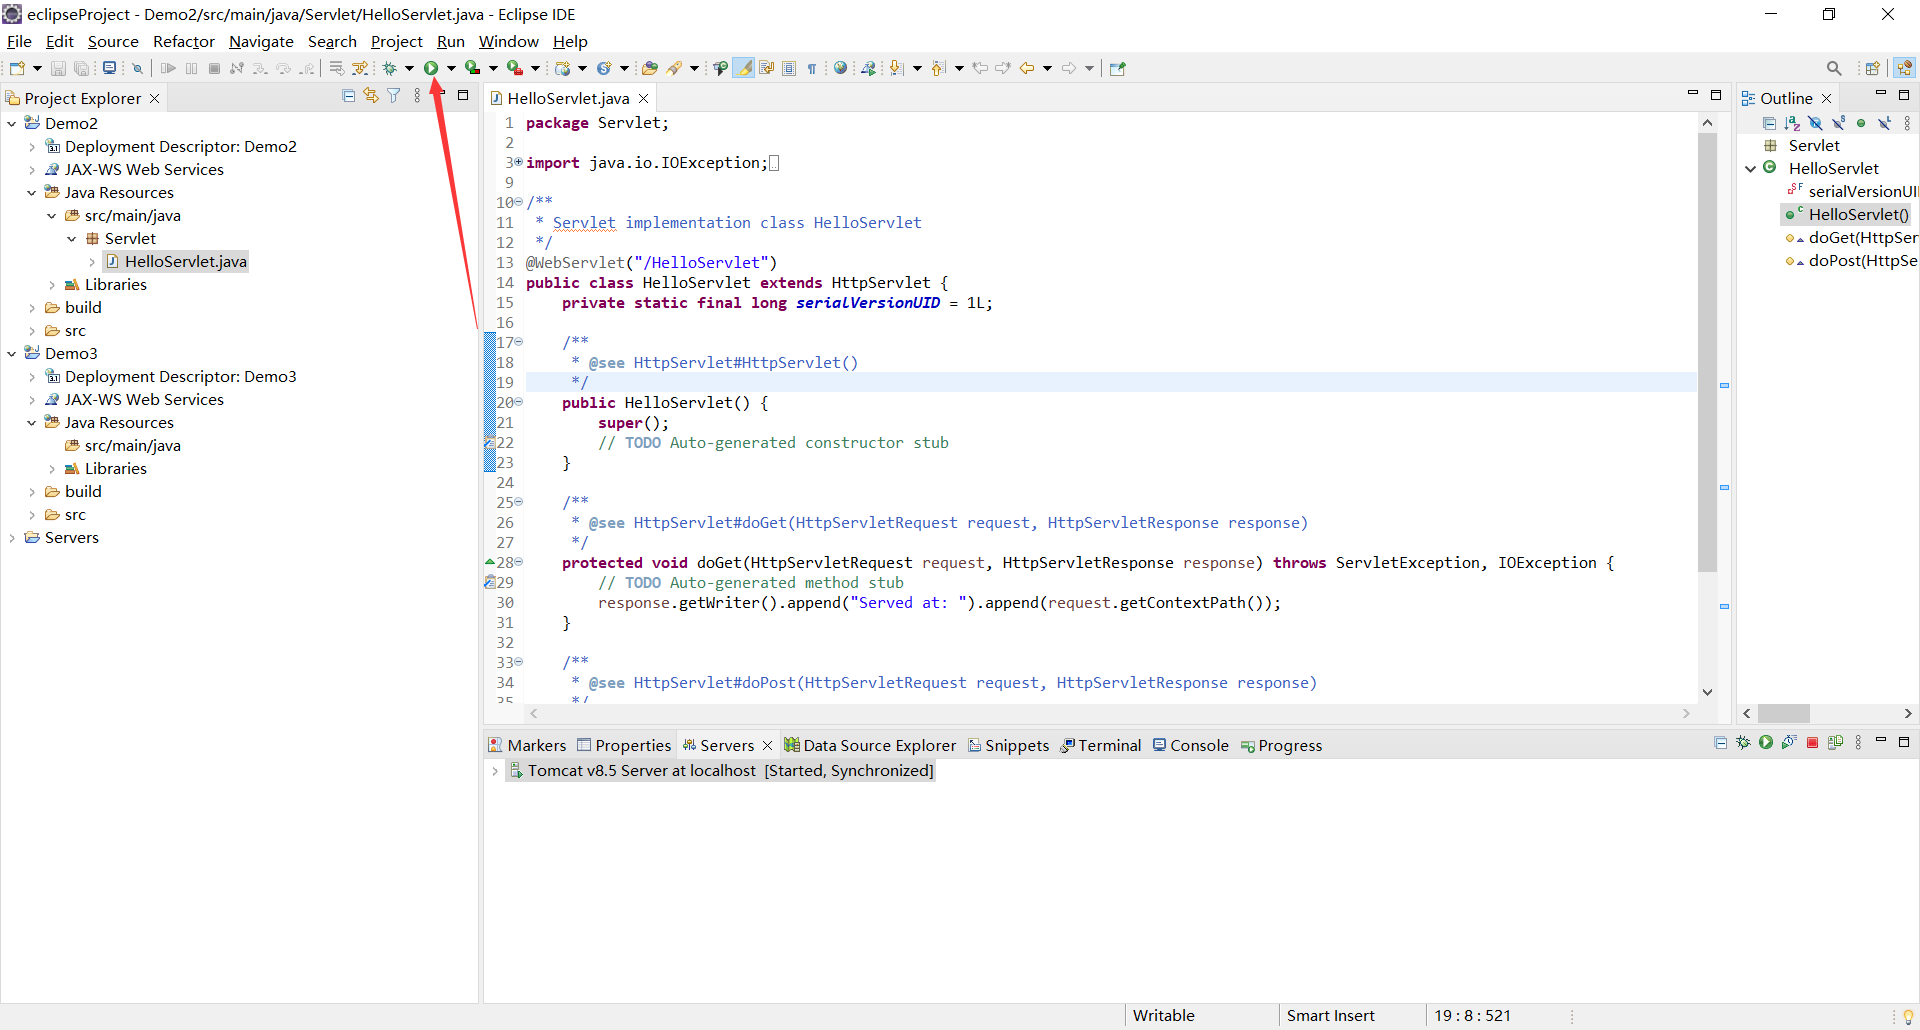Click the Project Explorer filter funnel icon

point(394,96)
